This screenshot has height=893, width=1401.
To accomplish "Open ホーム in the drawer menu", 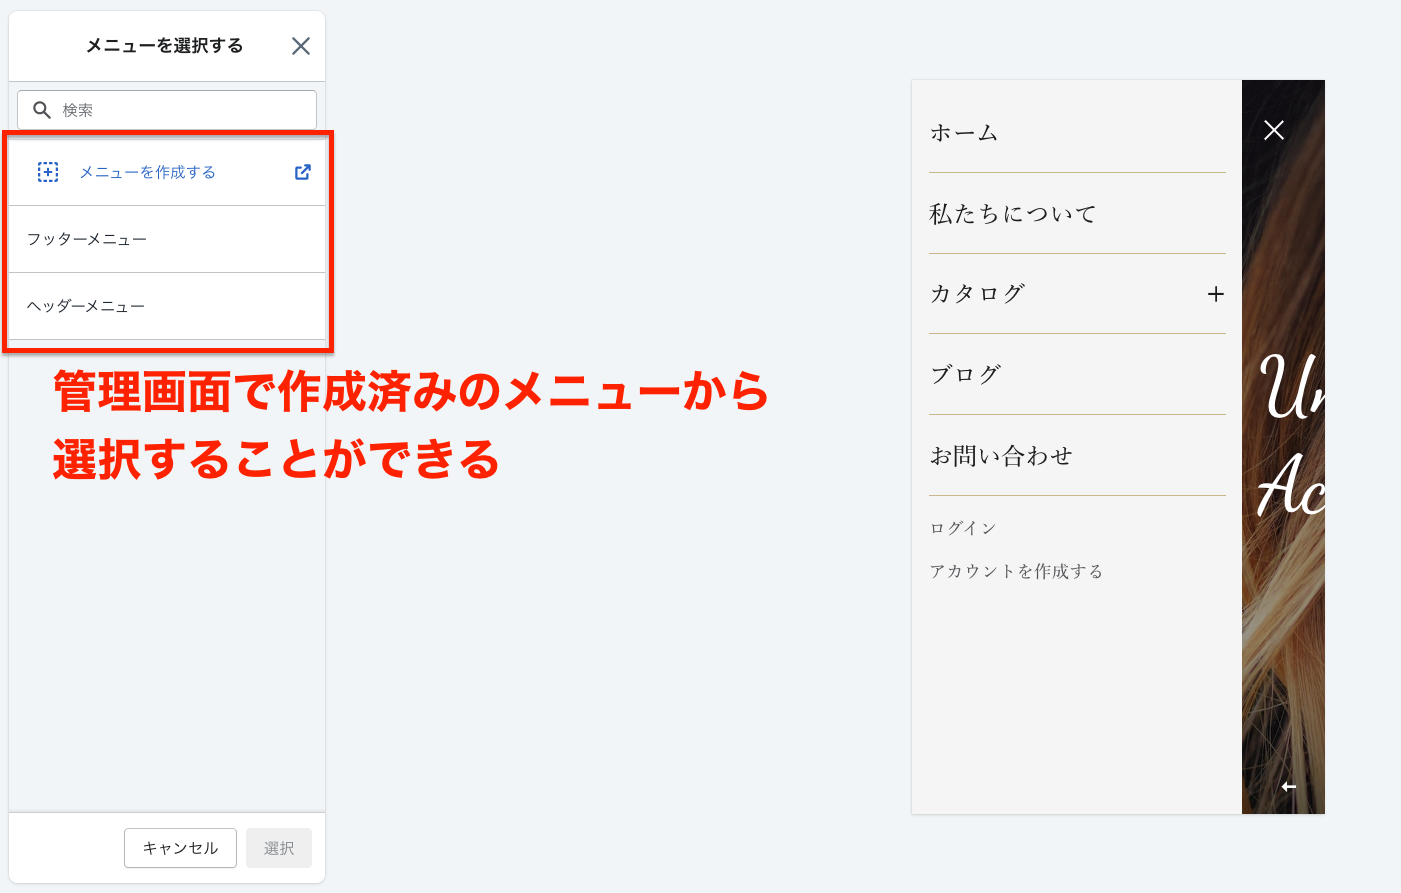I will click(964, 133).
